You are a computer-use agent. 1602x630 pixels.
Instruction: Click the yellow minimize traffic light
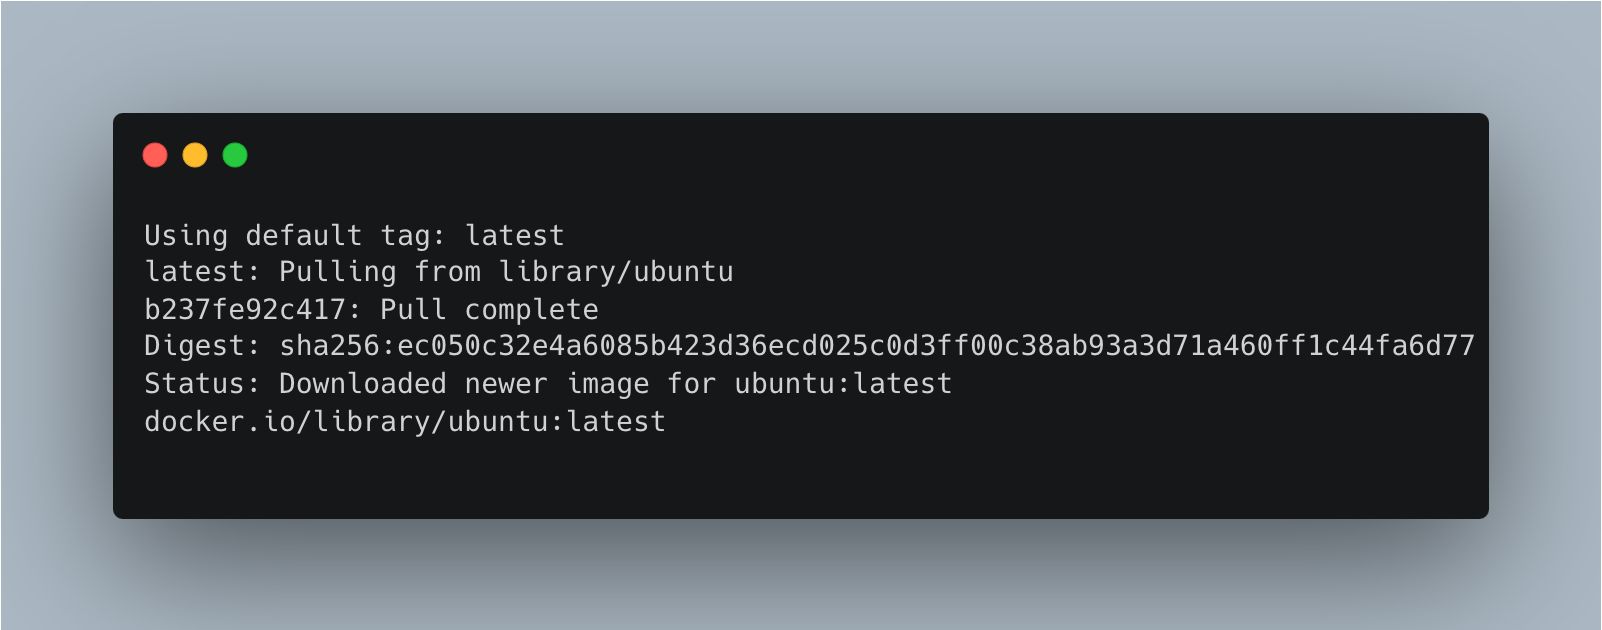tap(195, 155)
